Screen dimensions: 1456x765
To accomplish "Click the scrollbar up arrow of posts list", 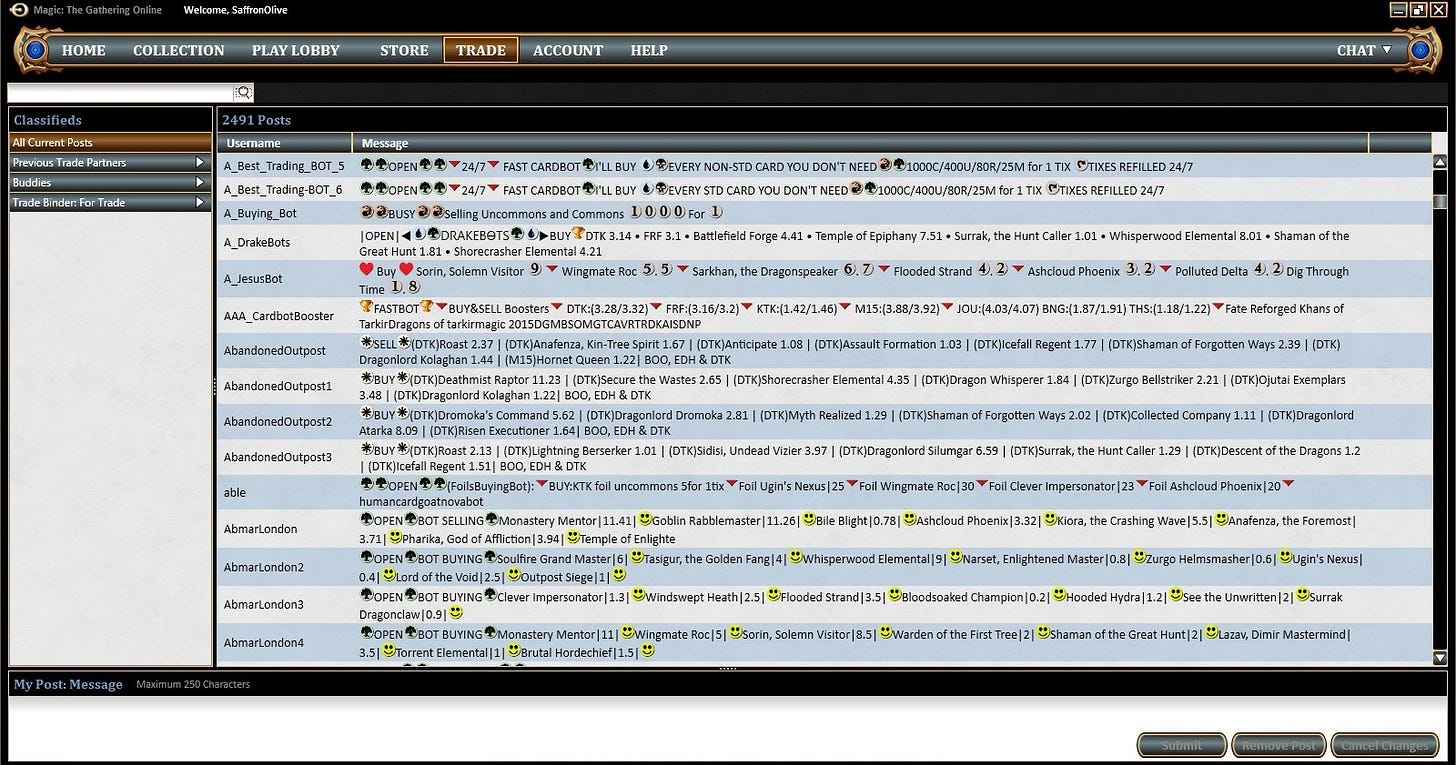I will point(1440,161).
